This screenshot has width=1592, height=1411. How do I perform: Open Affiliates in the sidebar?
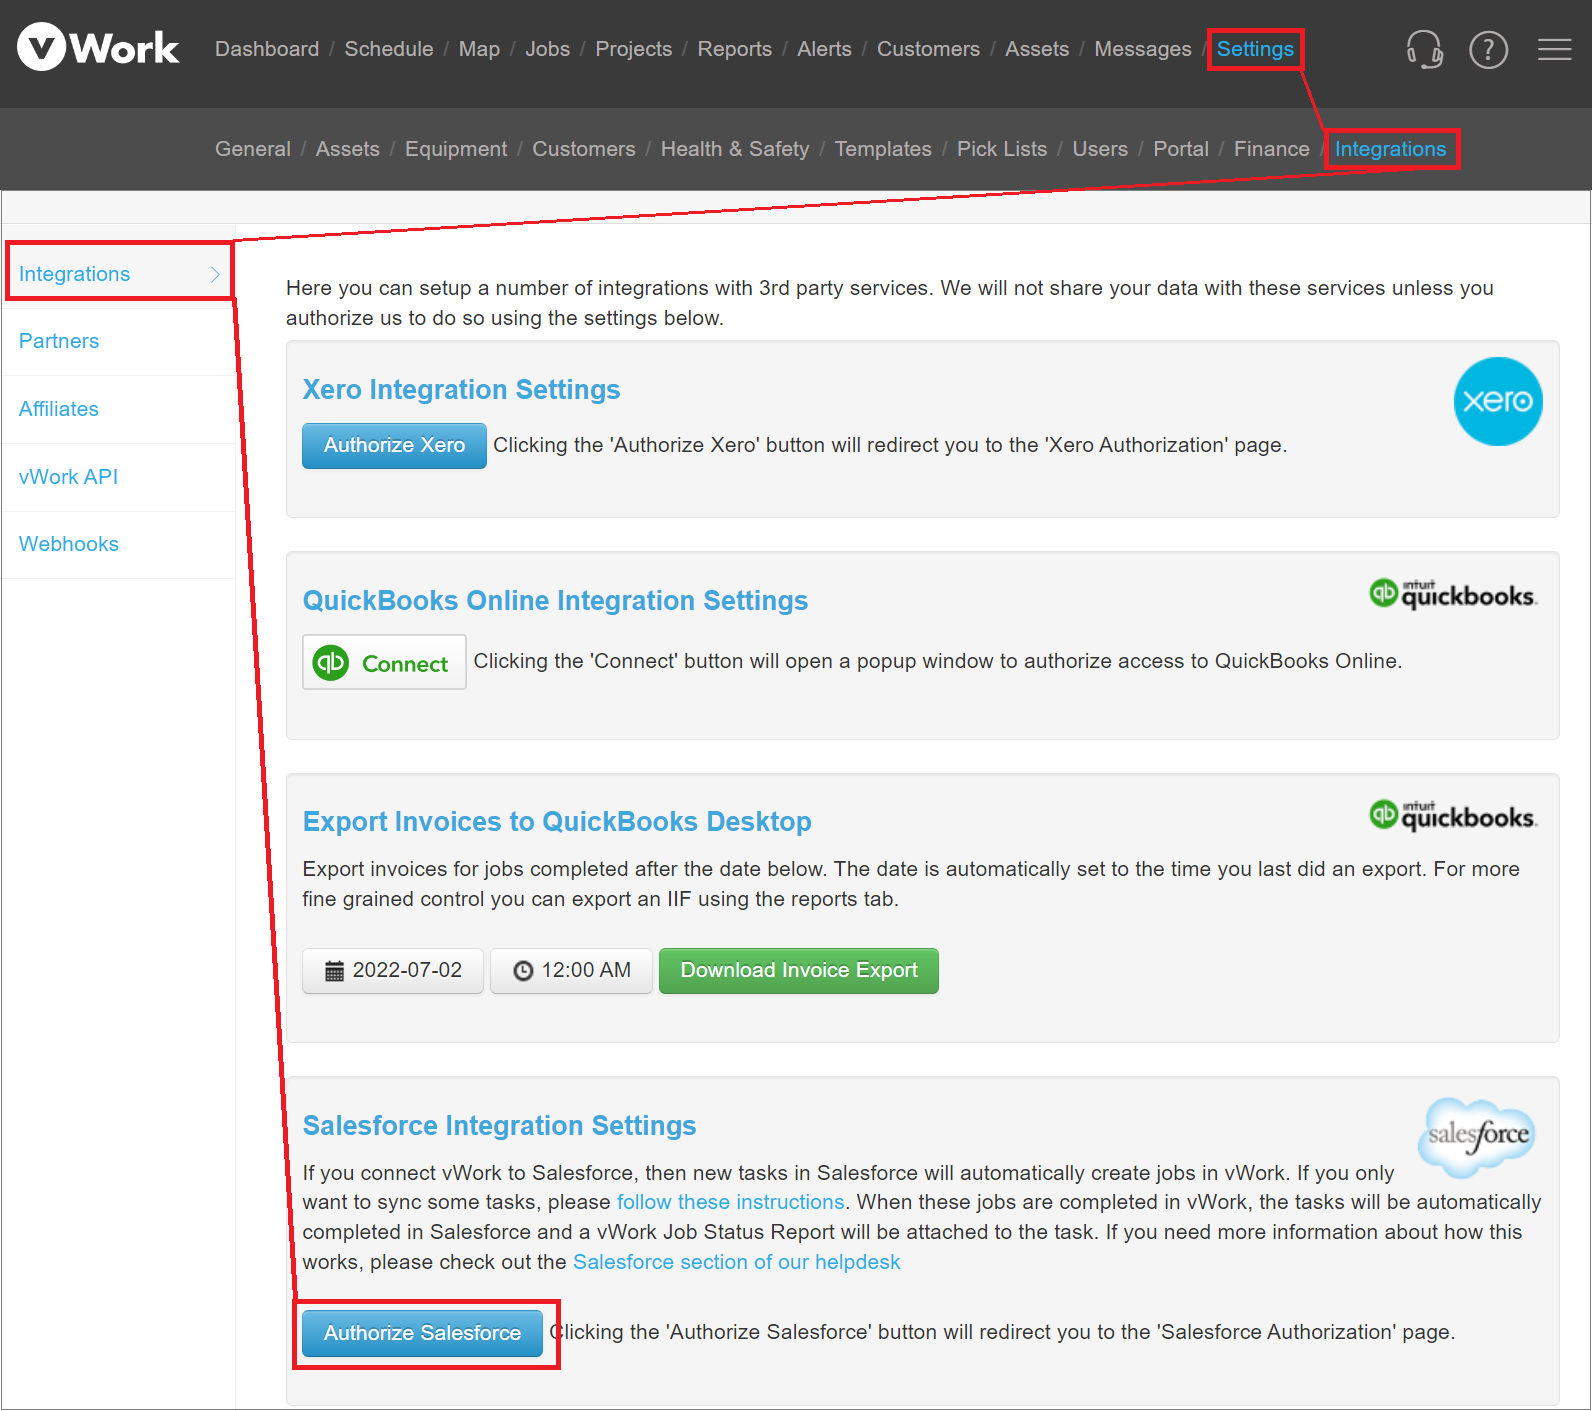click(119, 409)
